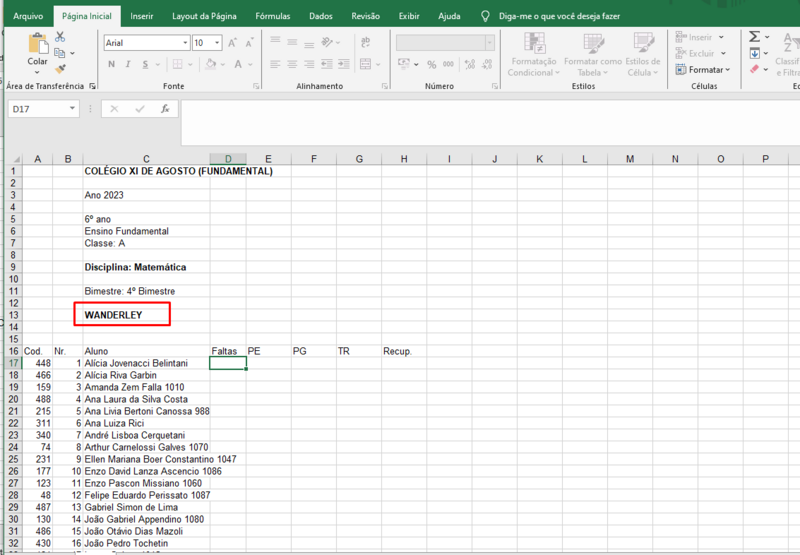Open the Name Box dropdown arrow

coord(72,108)
